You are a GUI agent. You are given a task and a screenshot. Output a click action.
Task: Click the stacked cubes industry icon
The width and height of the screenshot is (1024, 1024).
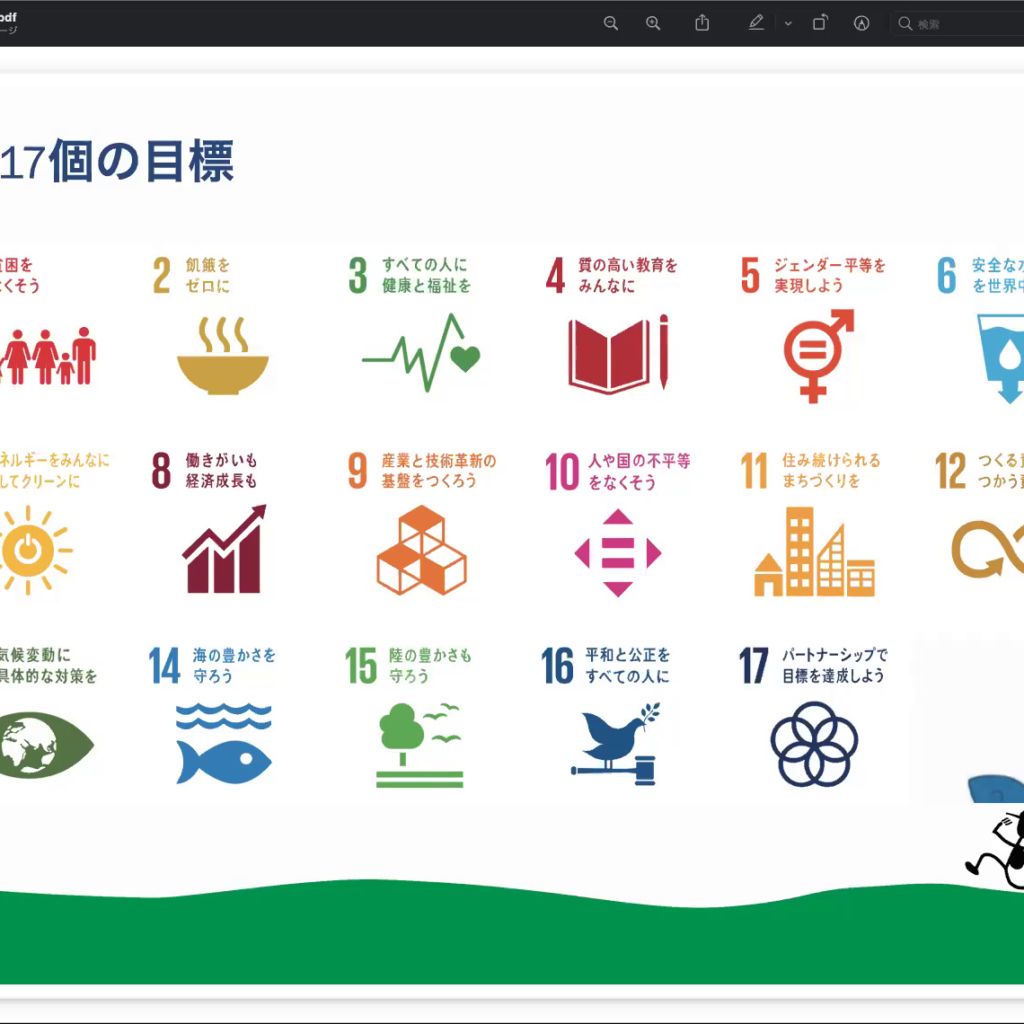click(422, 550)
